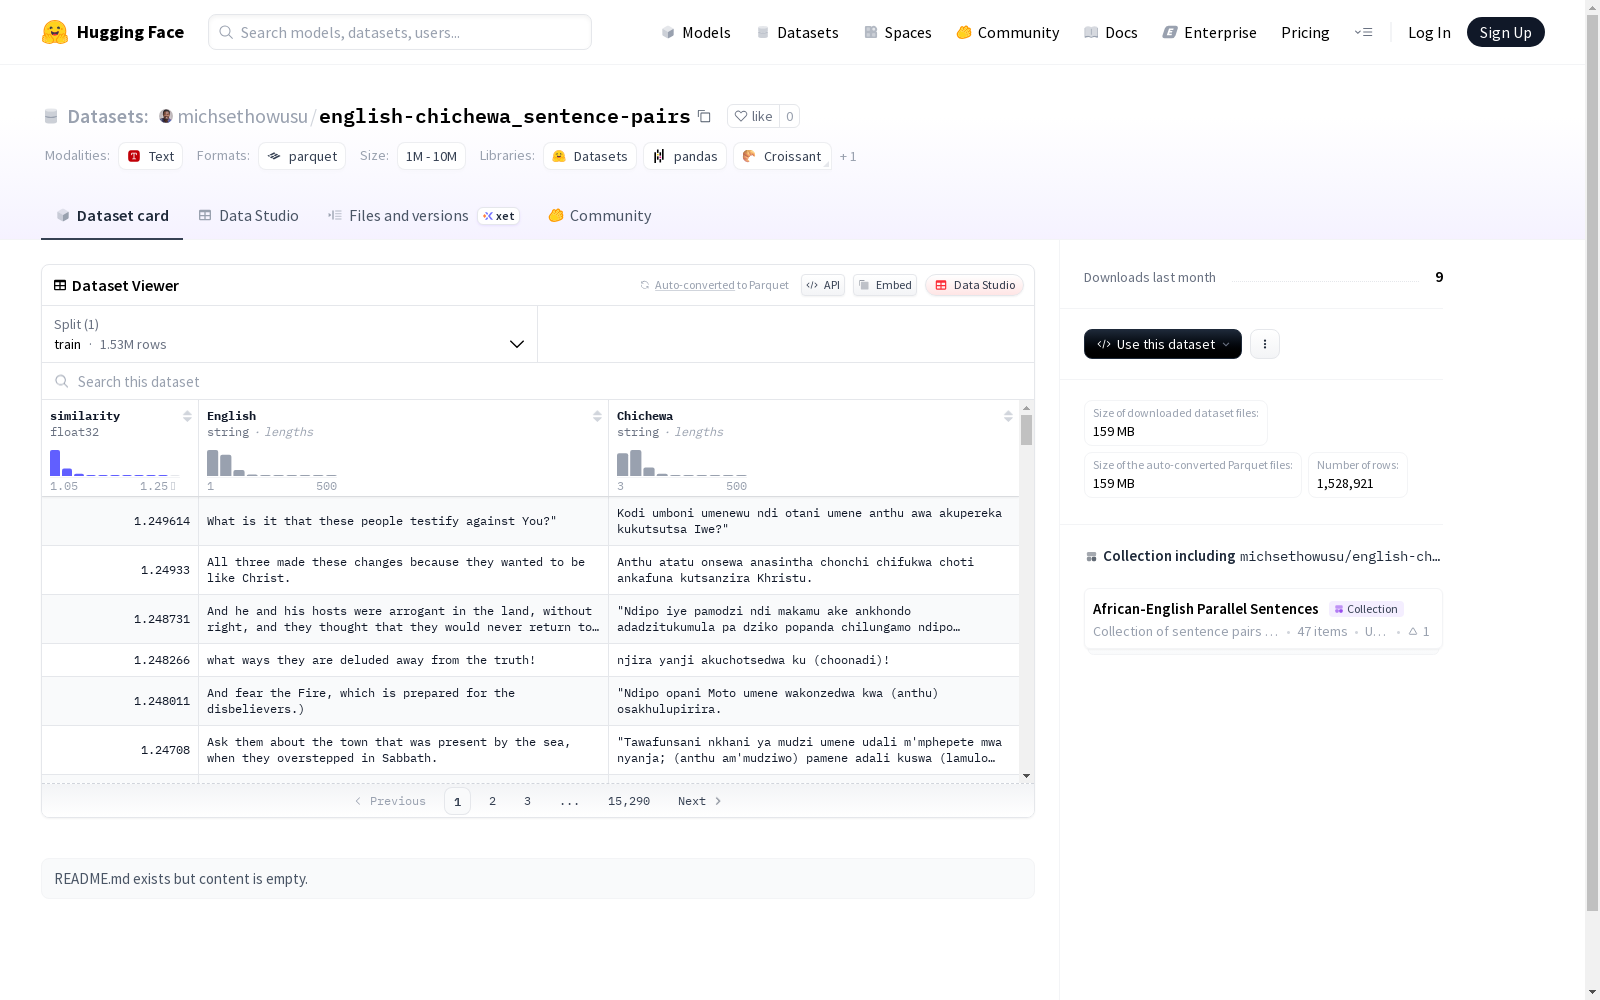Expand the Split train dropdown
The width and height of the screenshot is (1600, 1000).
(290, 334)
